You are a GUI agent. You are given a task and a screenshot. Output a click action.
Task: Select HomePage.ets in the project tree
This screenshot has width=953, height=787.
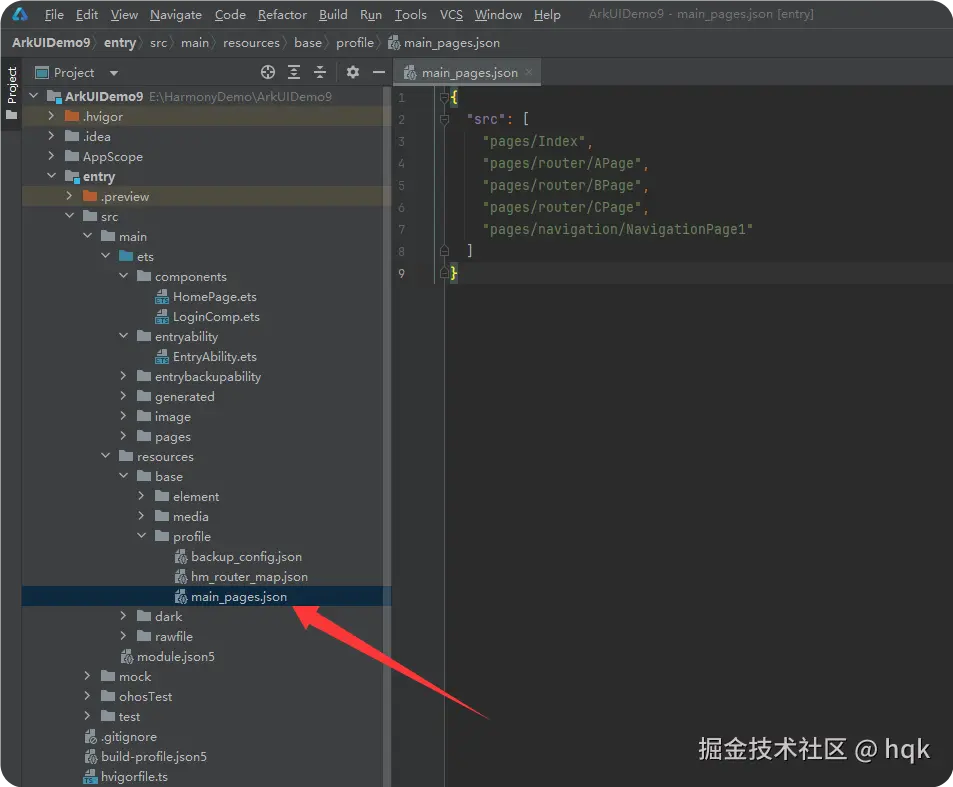pos(214,296)
